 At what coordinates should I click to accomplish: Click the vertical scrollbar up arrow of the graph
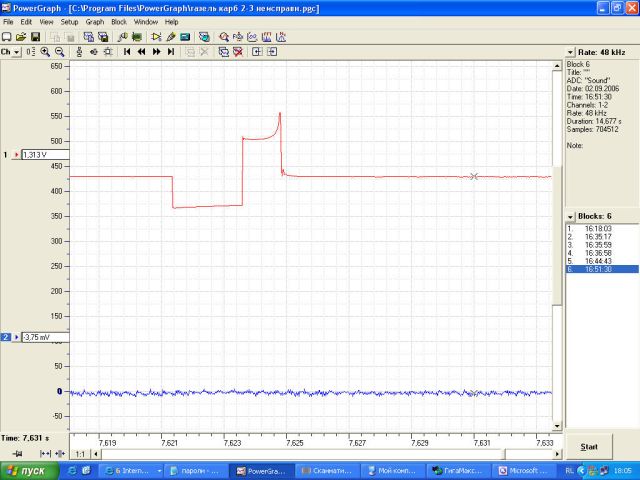[557, 66]
